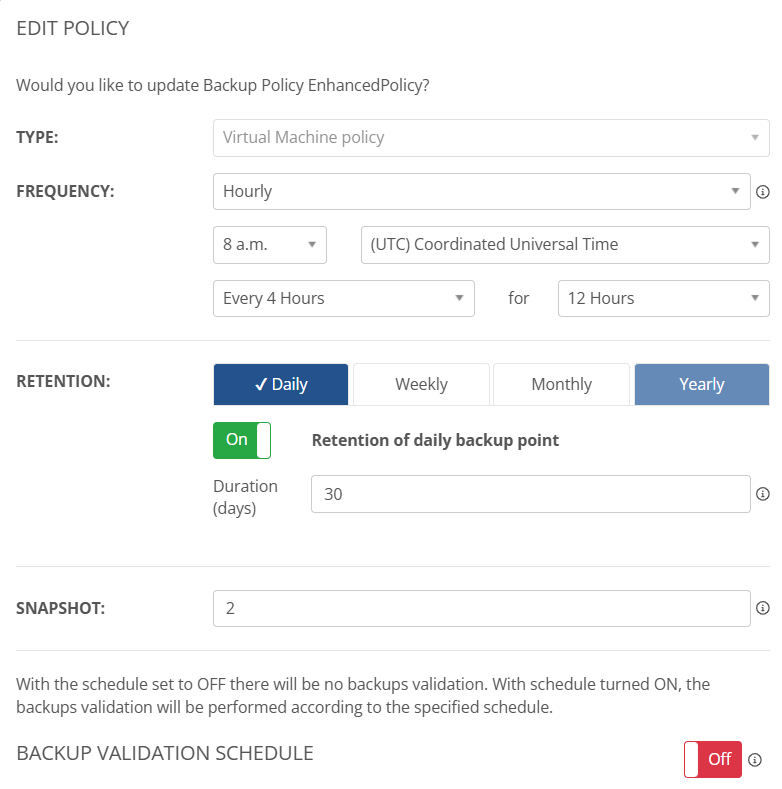
Task: Click info icon beside Backup Validation toggle
Action: pyautogui.click(x=755, y=759)
